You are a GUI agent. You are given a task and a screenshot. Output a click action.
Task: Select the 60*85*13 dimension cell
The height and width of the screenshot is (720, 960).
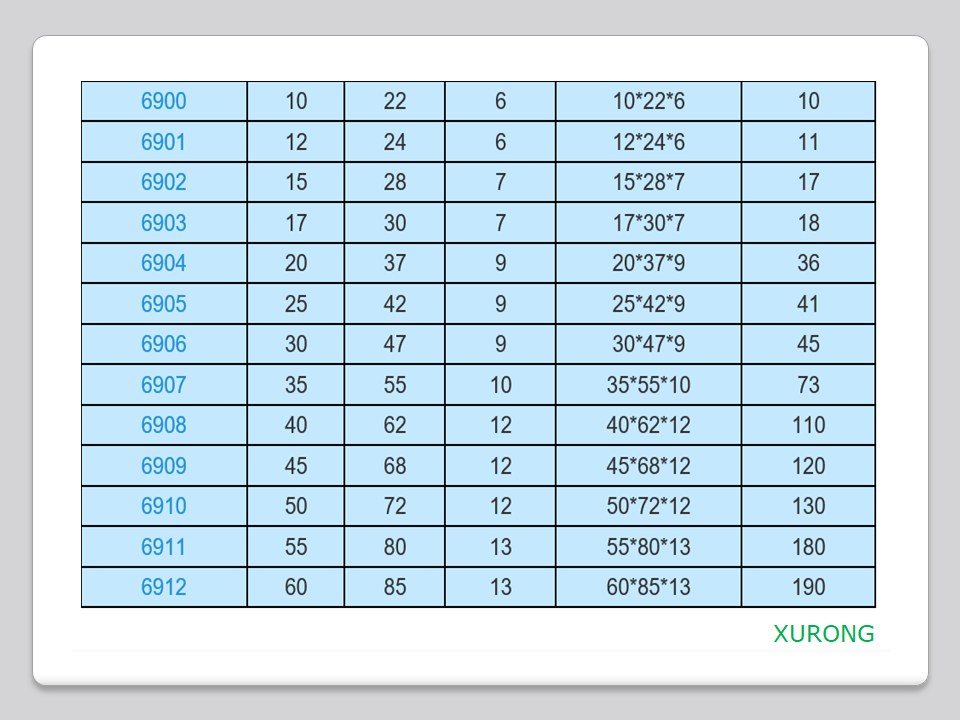point(648,587)
